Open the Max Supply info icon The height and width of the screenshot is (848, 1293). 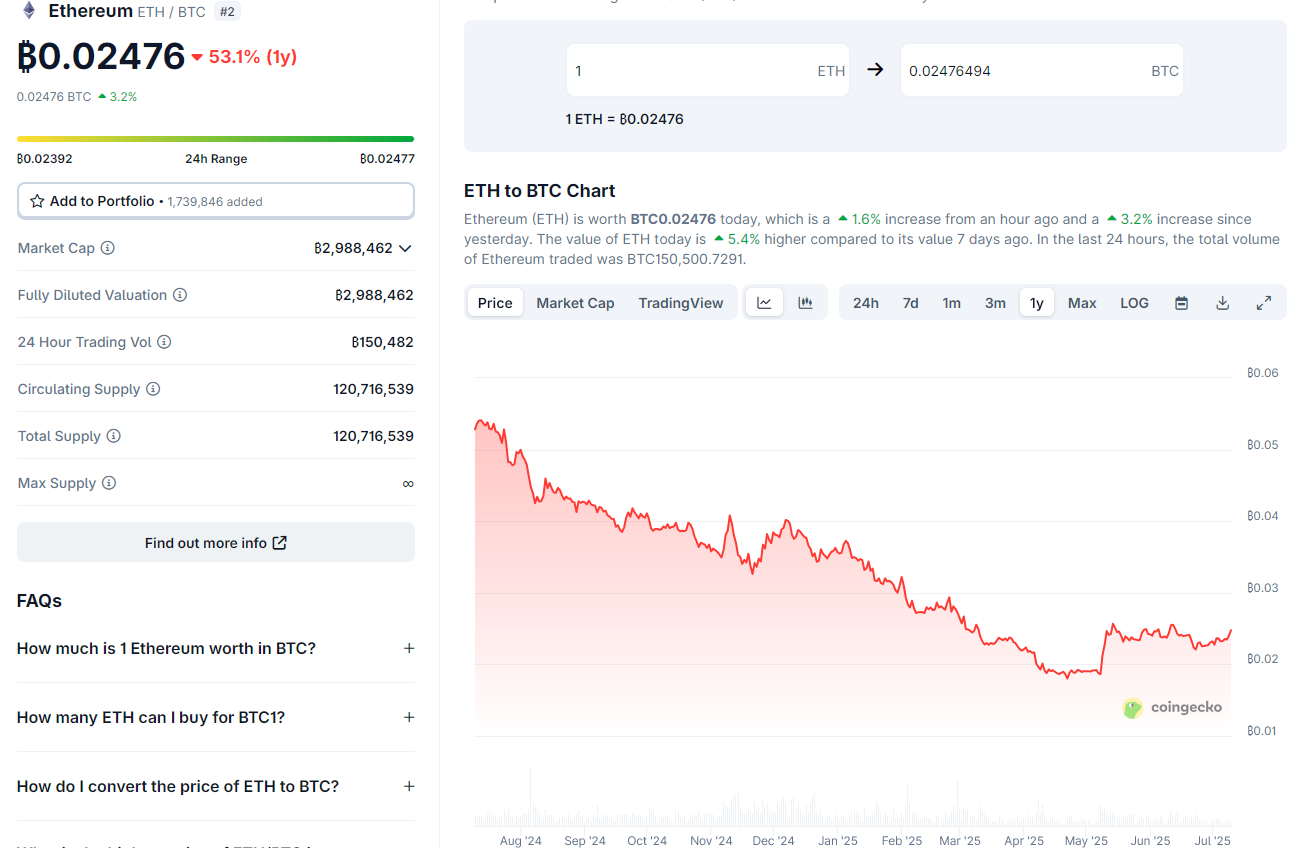coord(109,483)
